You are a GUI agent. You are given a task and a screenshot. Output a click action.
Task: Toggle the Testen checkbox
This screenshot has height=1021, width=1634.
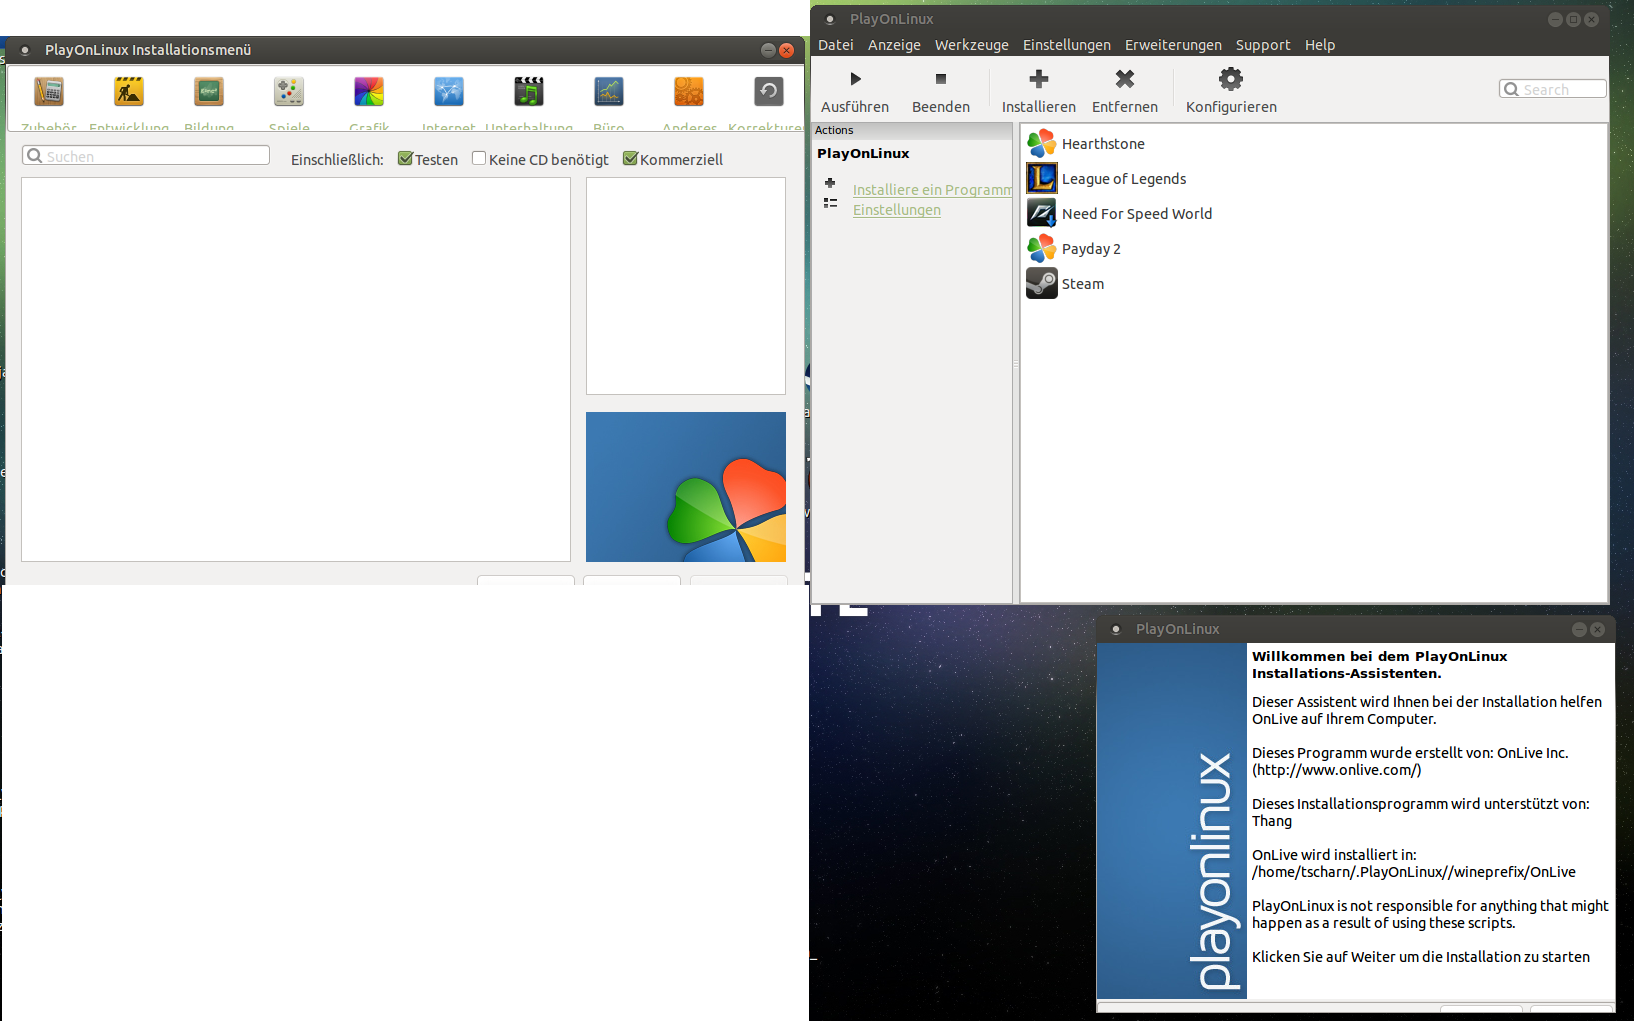tap(405, 159)
